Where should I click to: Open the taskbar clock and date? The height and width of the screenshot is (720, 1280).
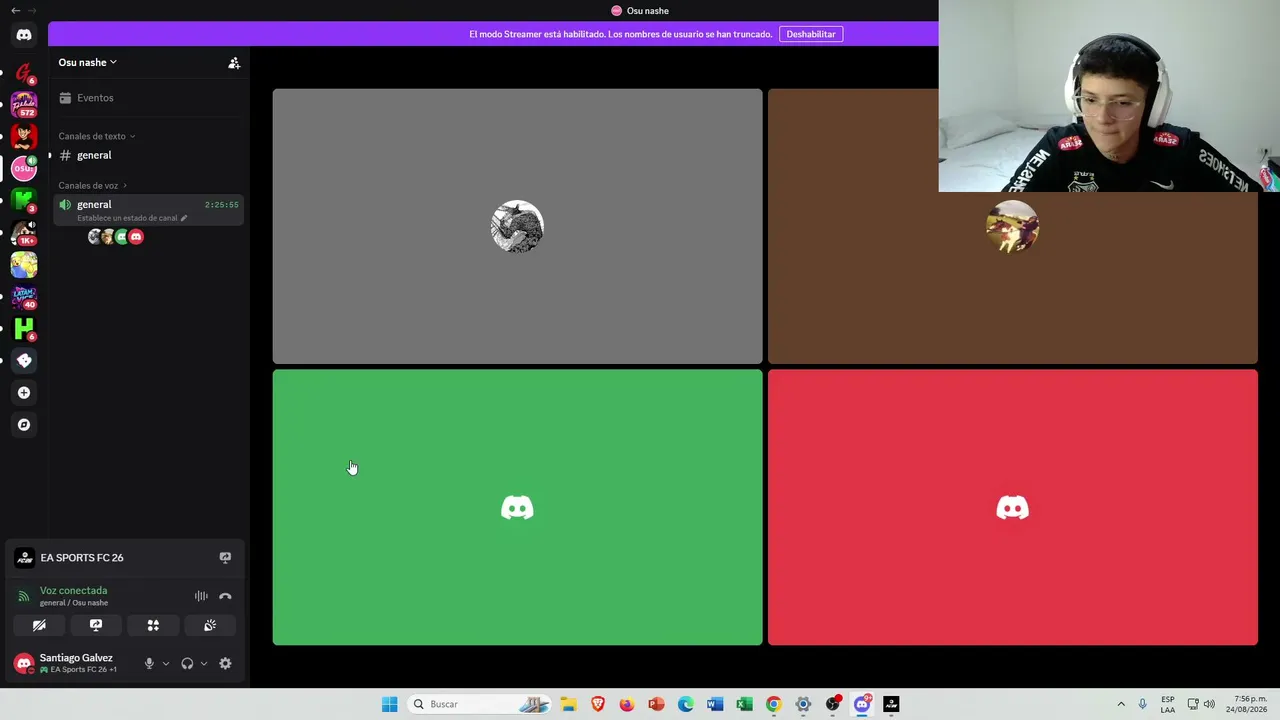1246,704
